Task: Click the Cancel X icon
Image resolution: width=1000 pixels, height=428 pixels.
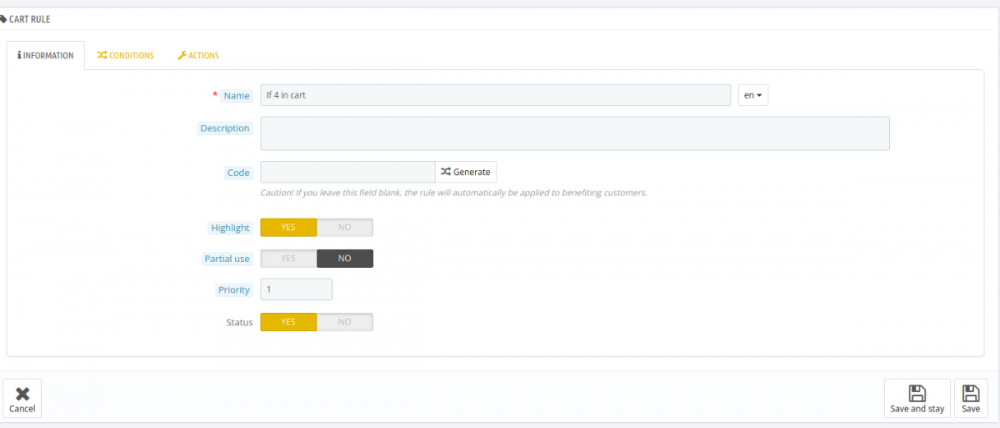Action: [22, 393]
